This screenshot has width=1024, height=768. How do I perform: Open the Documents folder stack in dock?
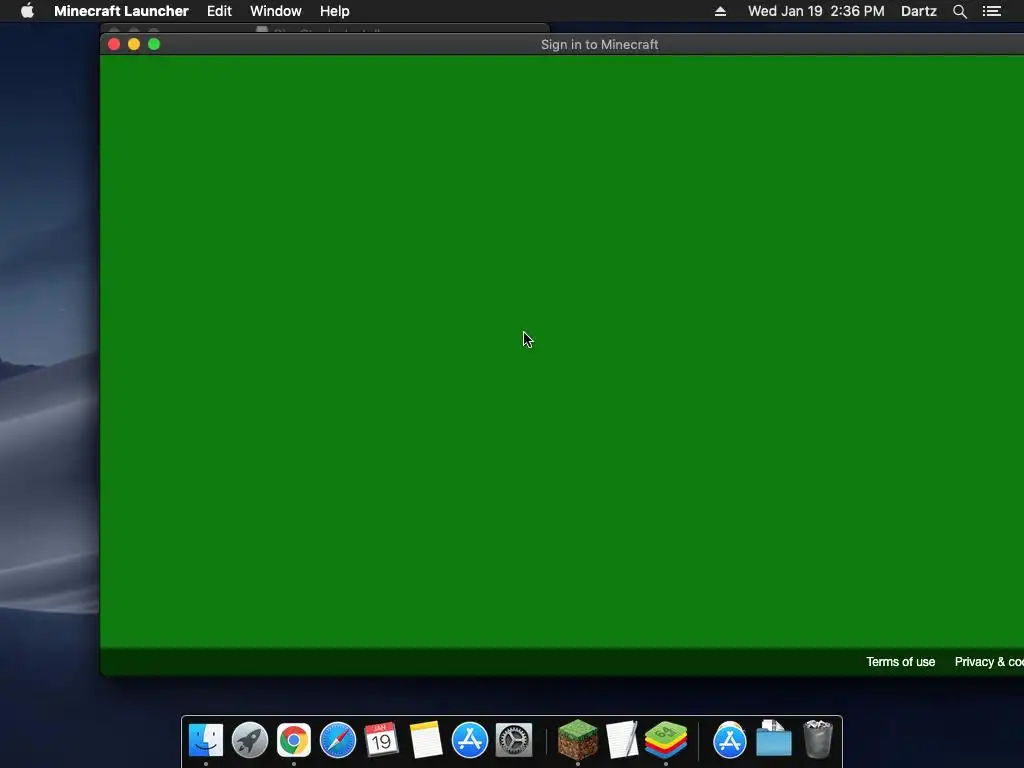click(x=774, y=739)
